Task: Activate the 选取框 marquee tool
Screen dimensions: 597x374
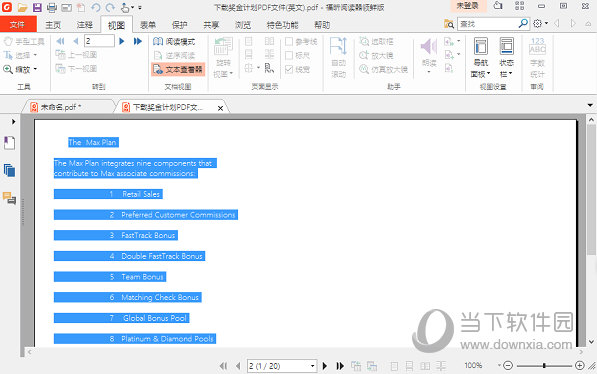Action: (376, 41)
